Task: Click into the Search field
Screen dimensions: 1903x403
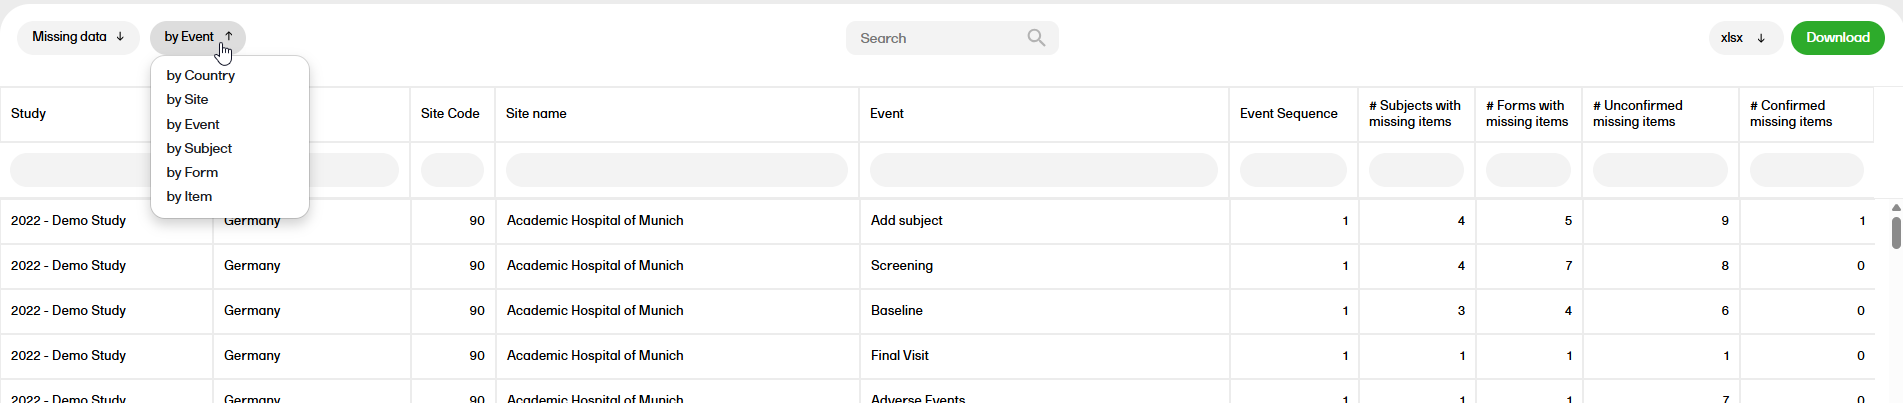Action: (x=935, y=38)
